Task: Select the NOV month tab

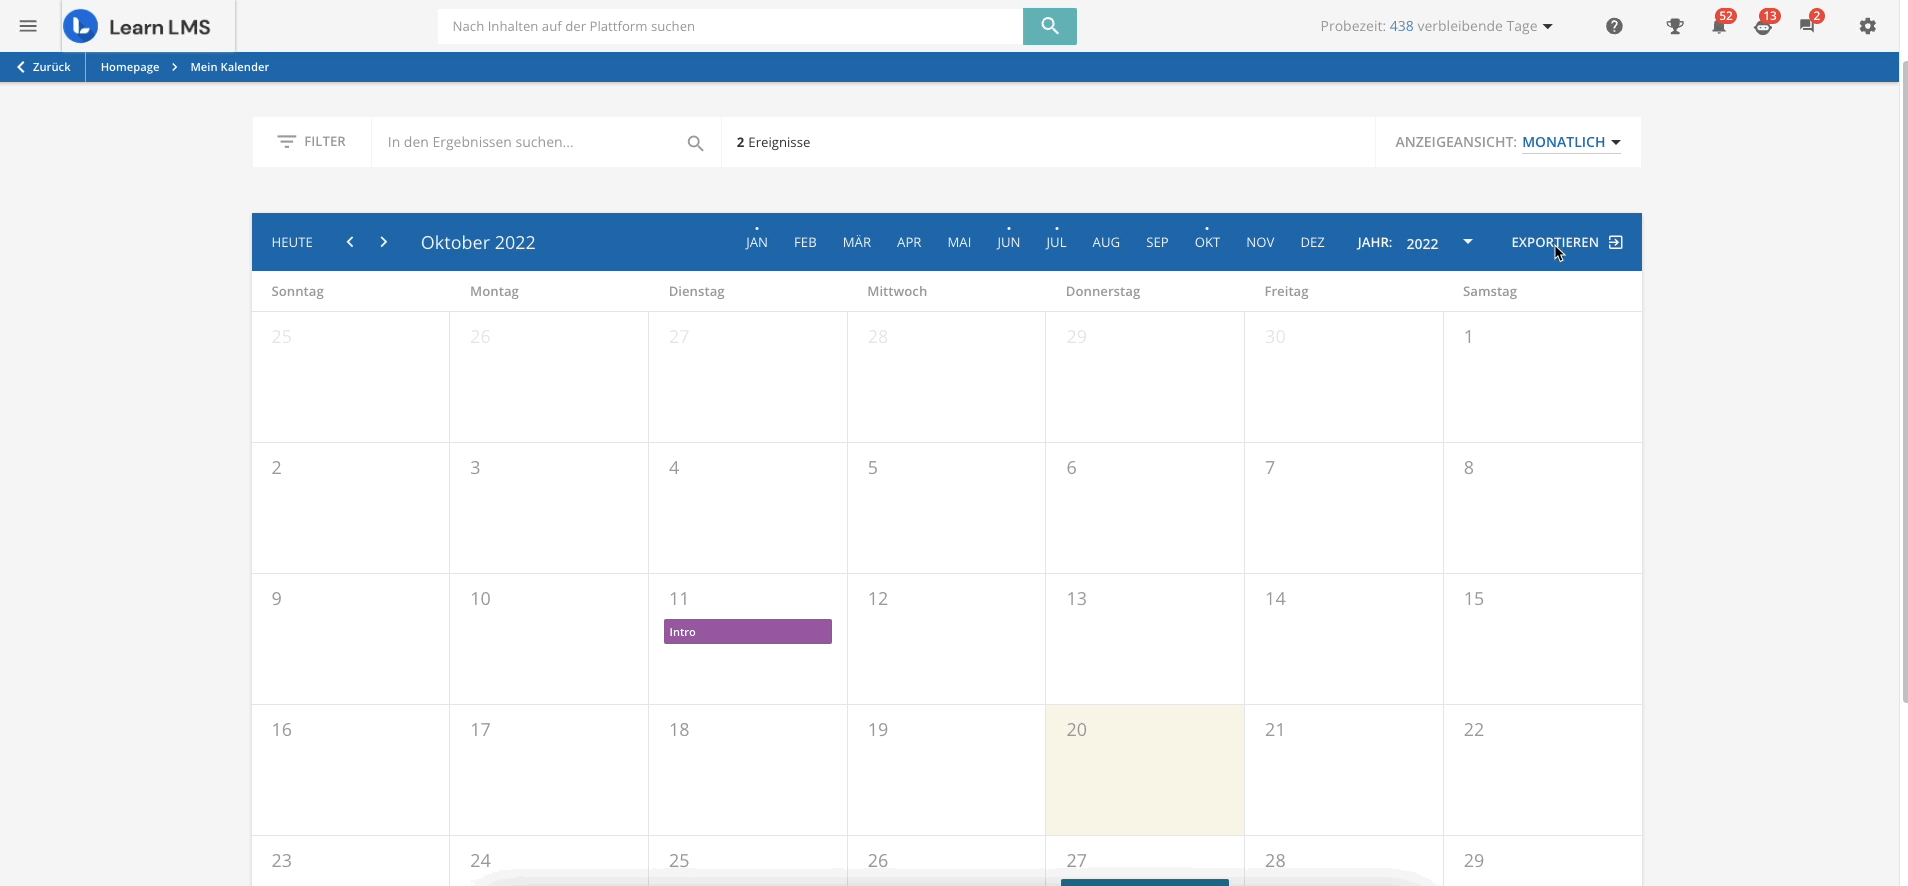Action: pyautogui.click(x=1260, y=242)
